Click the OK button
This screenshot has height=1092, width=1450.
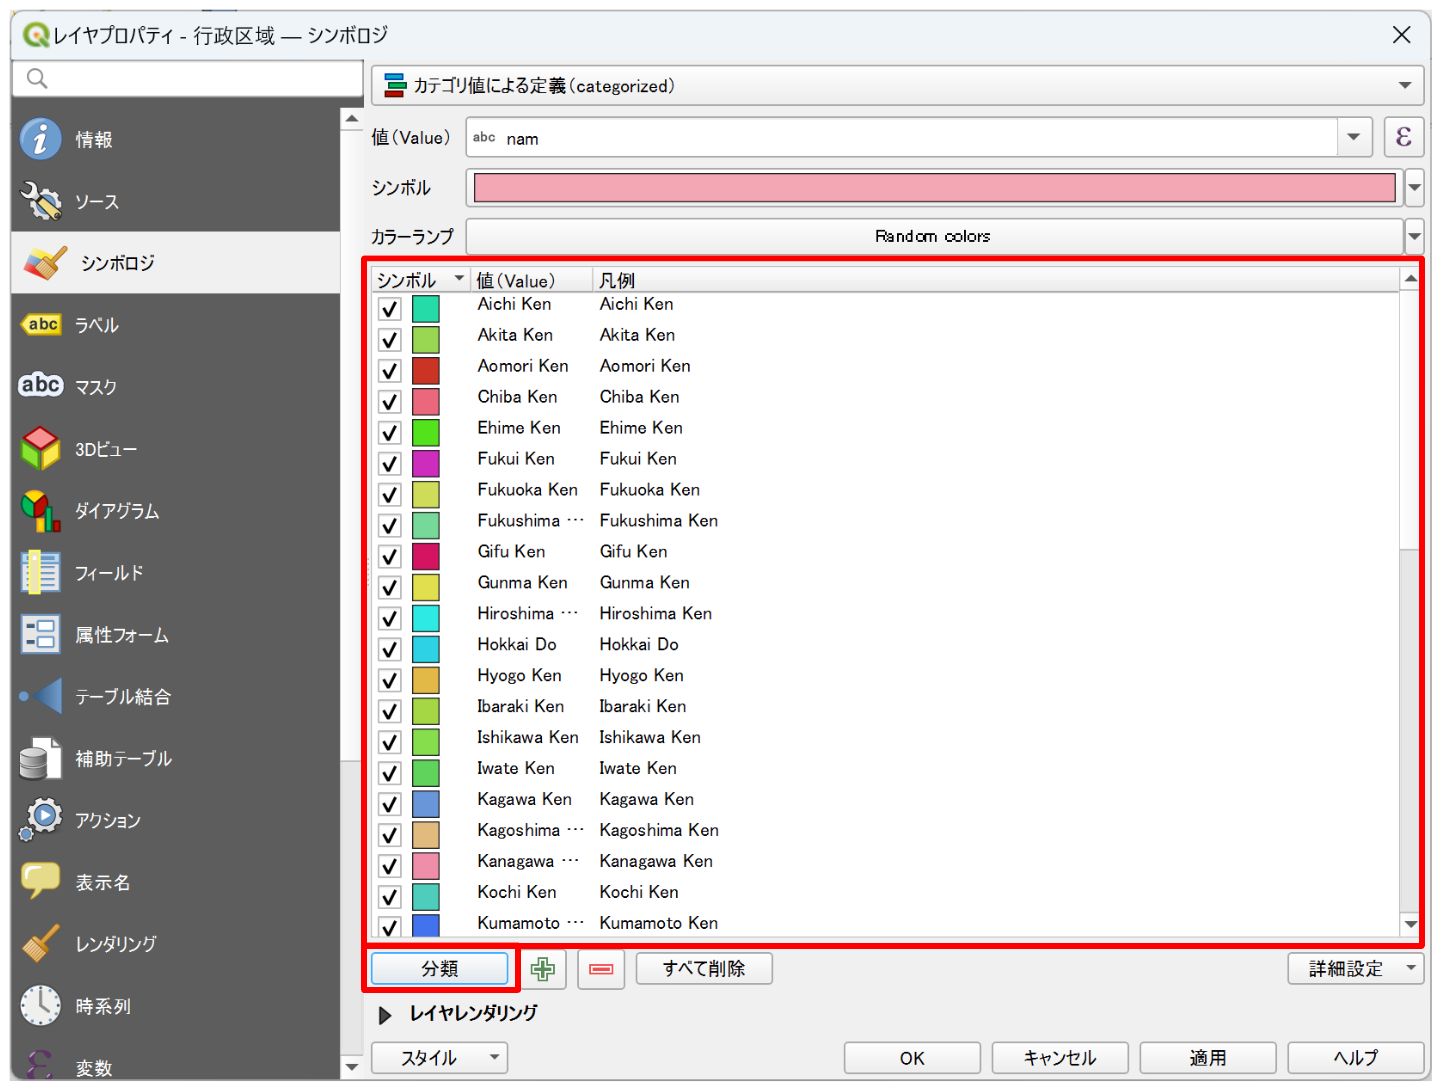pyautogui.click(x=912, y=1057)
